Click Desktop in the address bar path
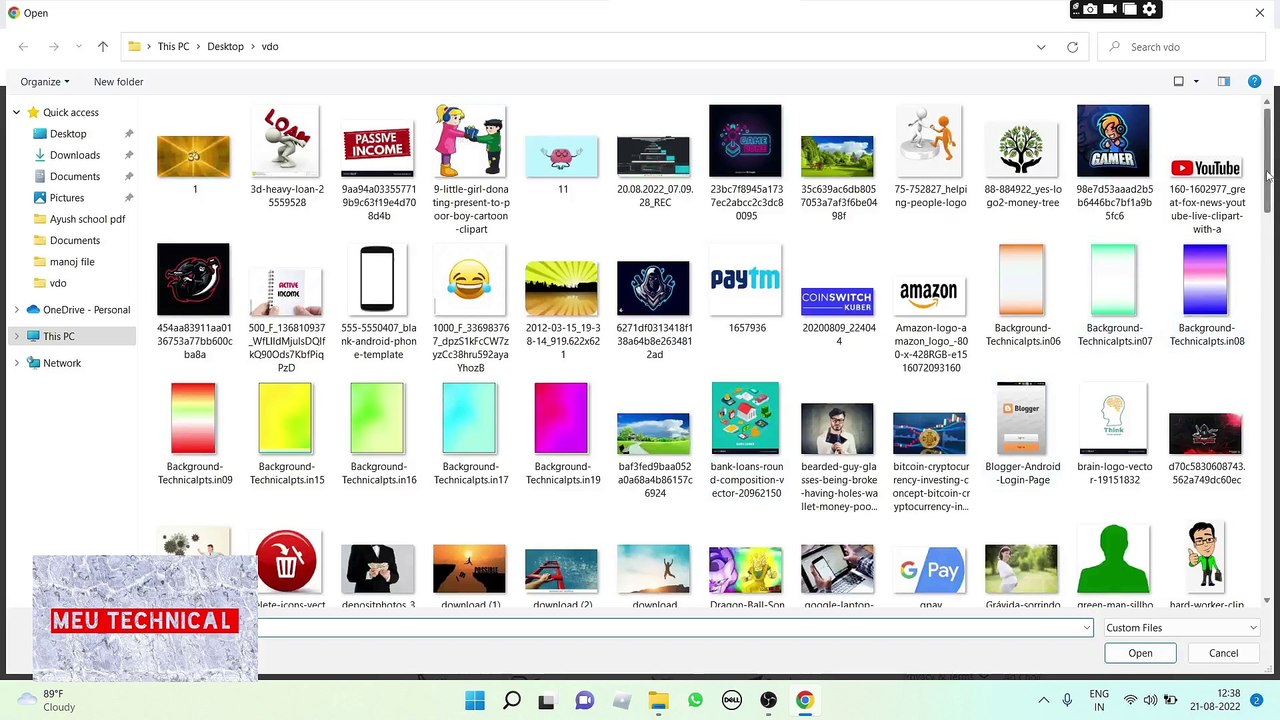The width and height of the screenshot is (1280, 720). click(225, 47)
